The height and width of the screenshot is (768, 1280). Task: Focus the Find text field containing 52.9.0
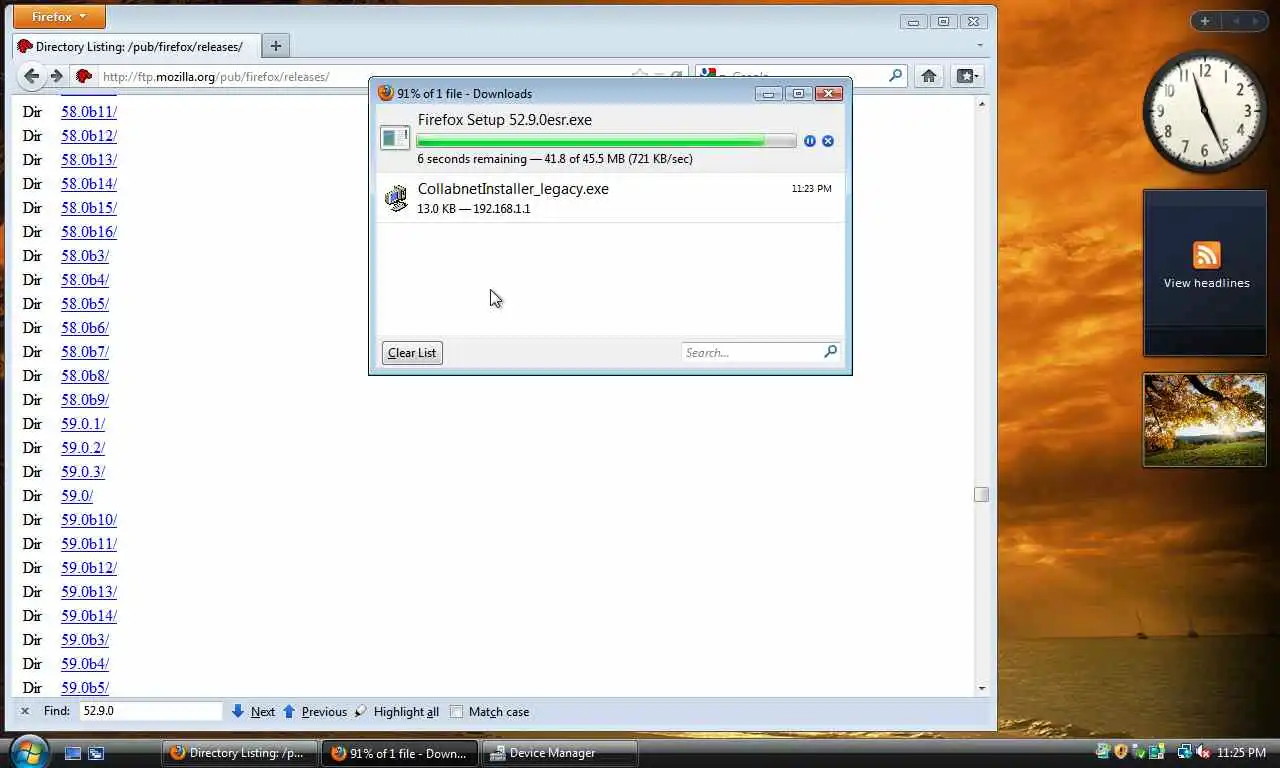pyautogui.click(x=150, y=711)
